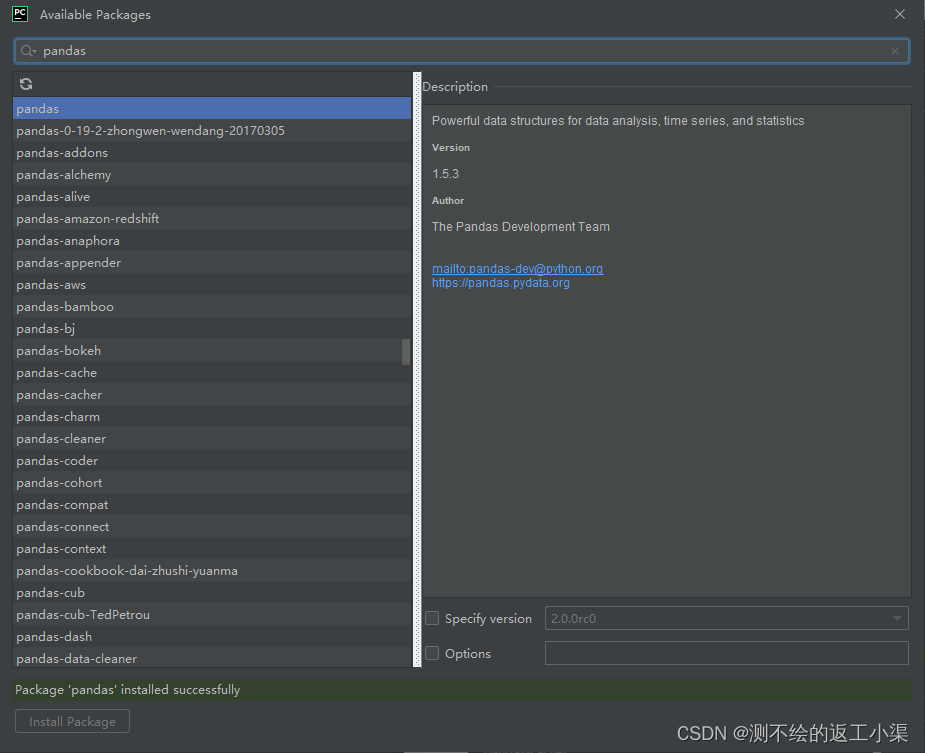
Task: Select pandas-cub-TedPetrou in the list
Action: (x=212, y=615)
